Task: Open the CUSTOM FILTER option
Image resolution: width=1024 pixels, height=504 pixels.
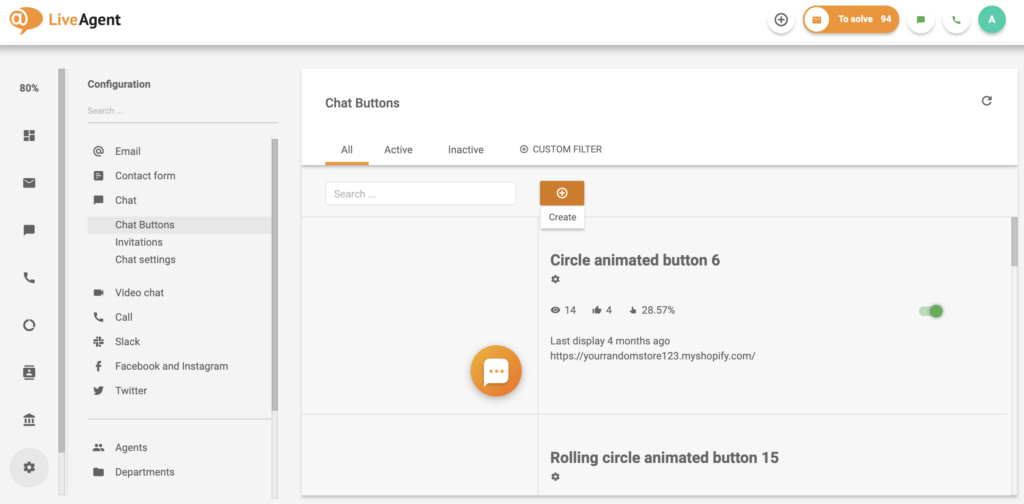Action: pyautogui.click(x=561, y=149)
